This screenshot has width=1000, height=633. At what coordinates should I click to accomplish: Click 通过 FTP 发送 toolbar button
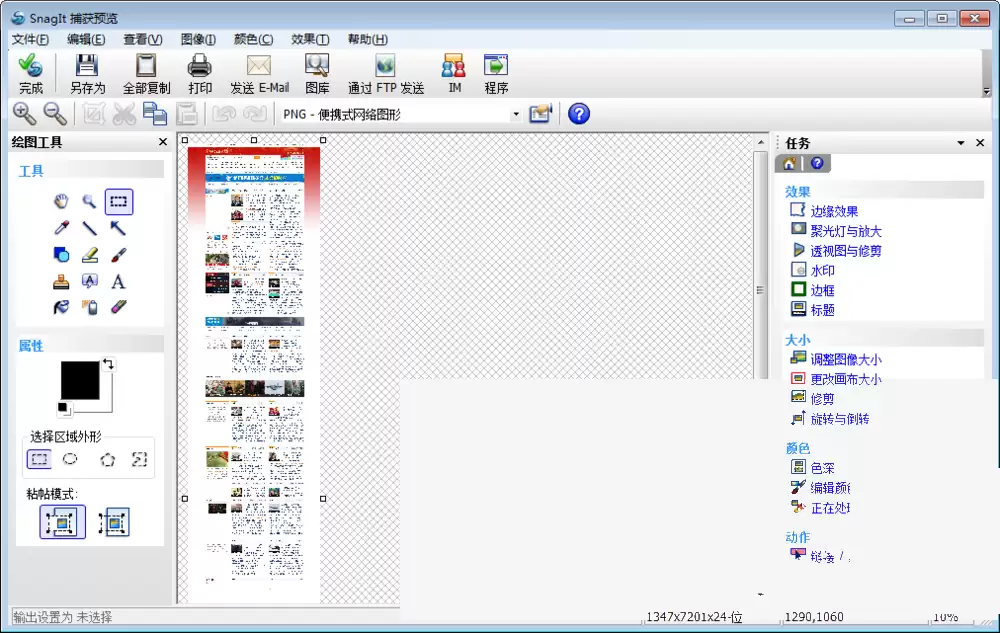(386, 75)
